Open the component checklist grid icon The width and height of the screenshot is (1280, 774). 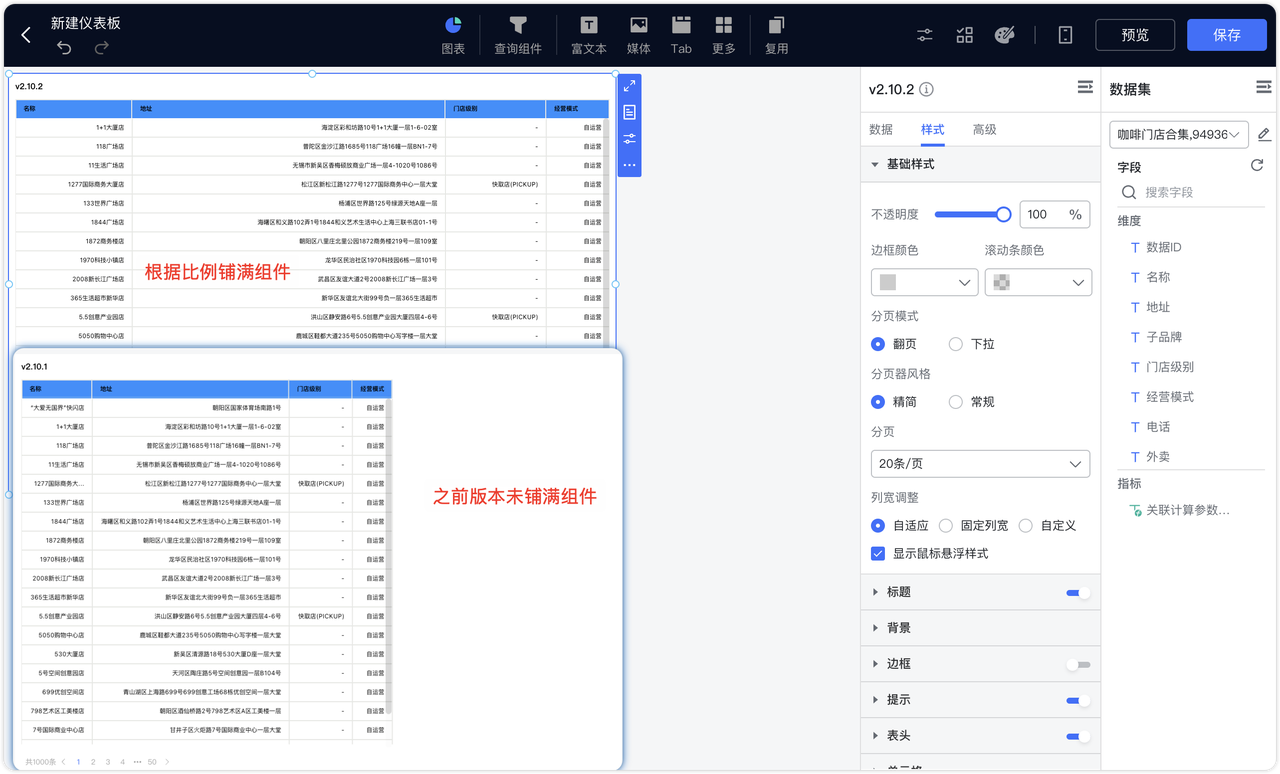pyautogui.click(x=965, y=35)
